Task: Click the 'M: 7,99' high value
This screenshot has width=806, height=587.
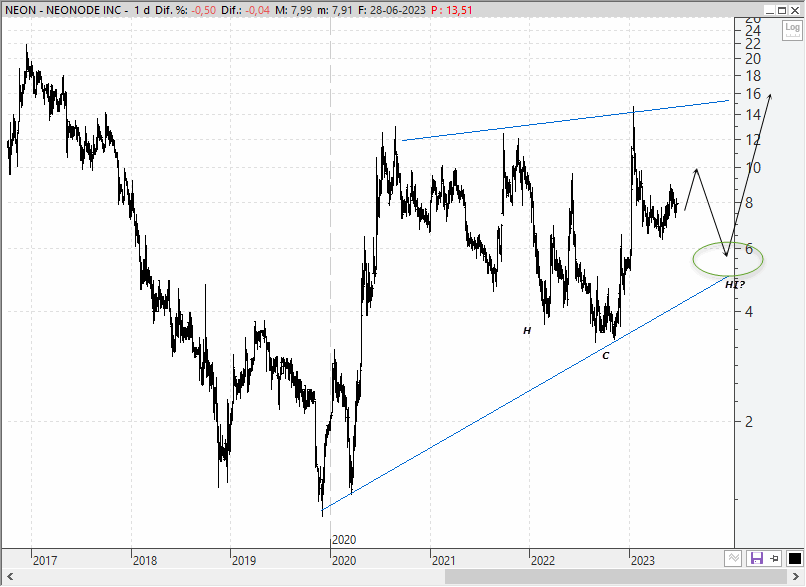Action: click(294, 10)
